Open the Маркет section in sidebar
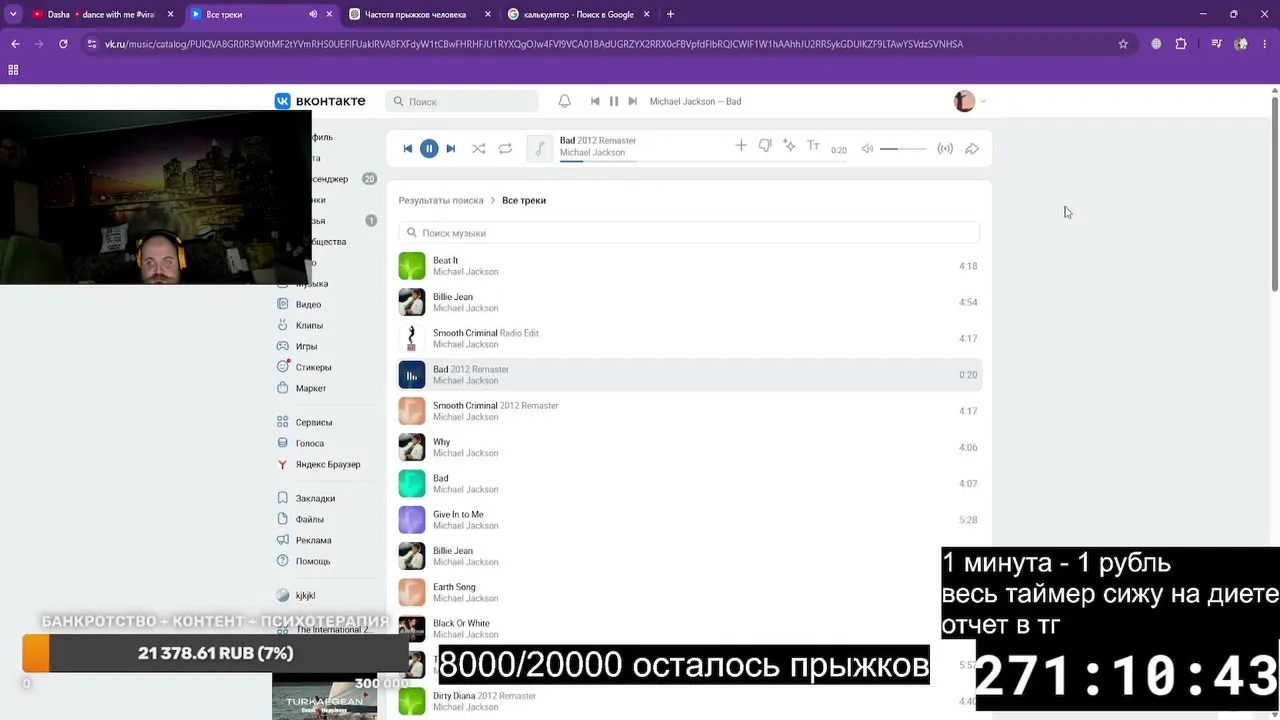The height and width of the screenshot is (720, 1280). (x=311, y=388)
